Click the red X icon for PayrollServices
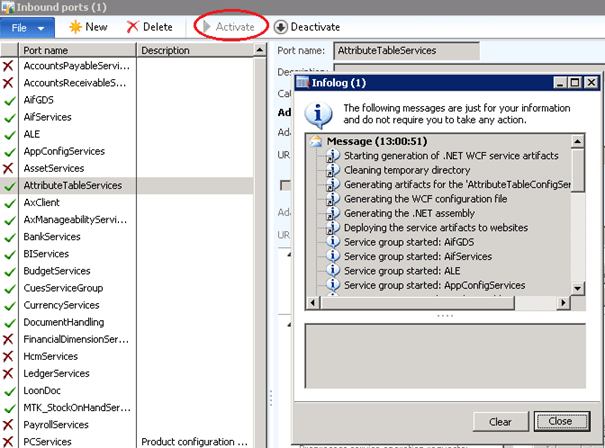The image size is (605, 448). [x=8, y=425]
